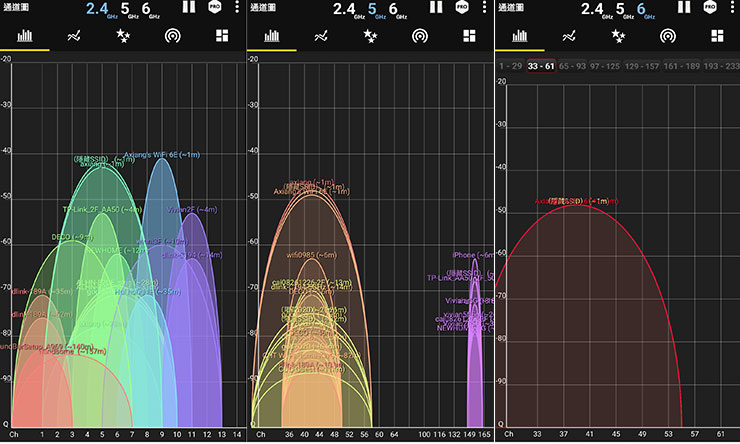
Task: Switch to 2.4 GHz in the 6 GHz screen
Action: [x=597, y=9]
